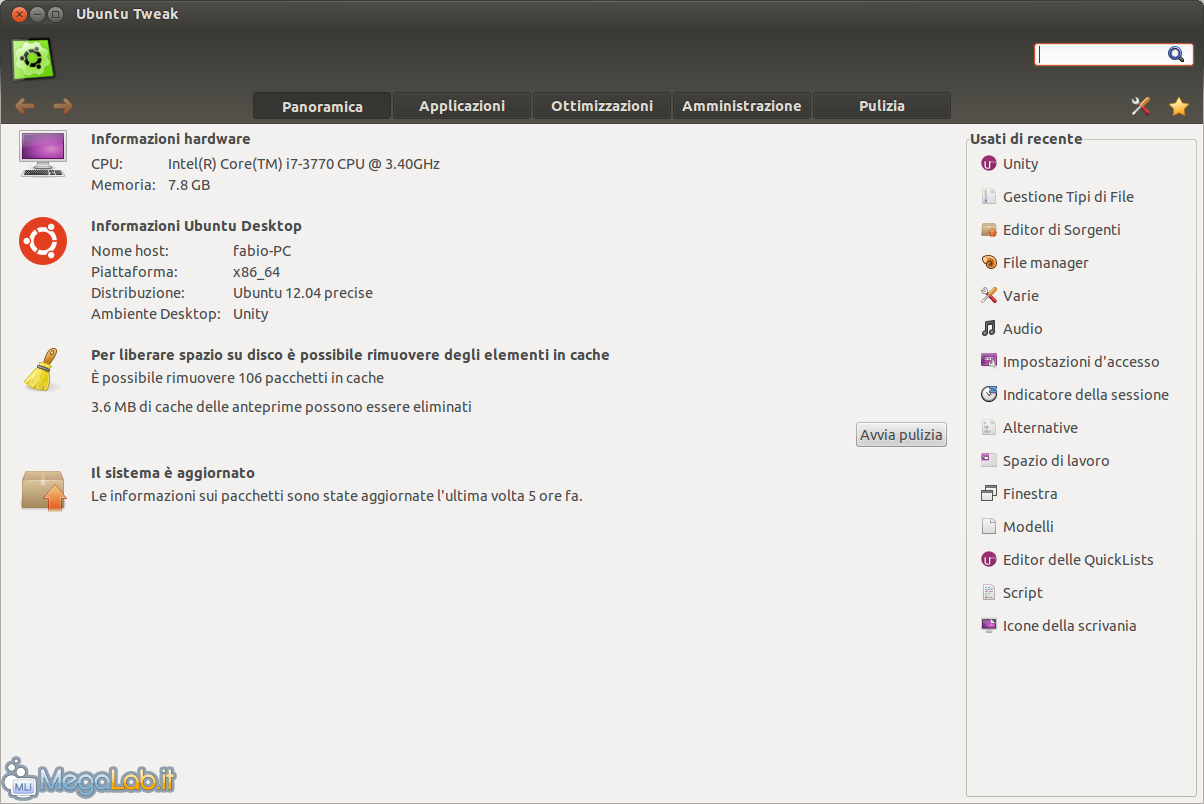1204x804 pixels.
Task: Click the Script icon
Action: tap(989, 593)
